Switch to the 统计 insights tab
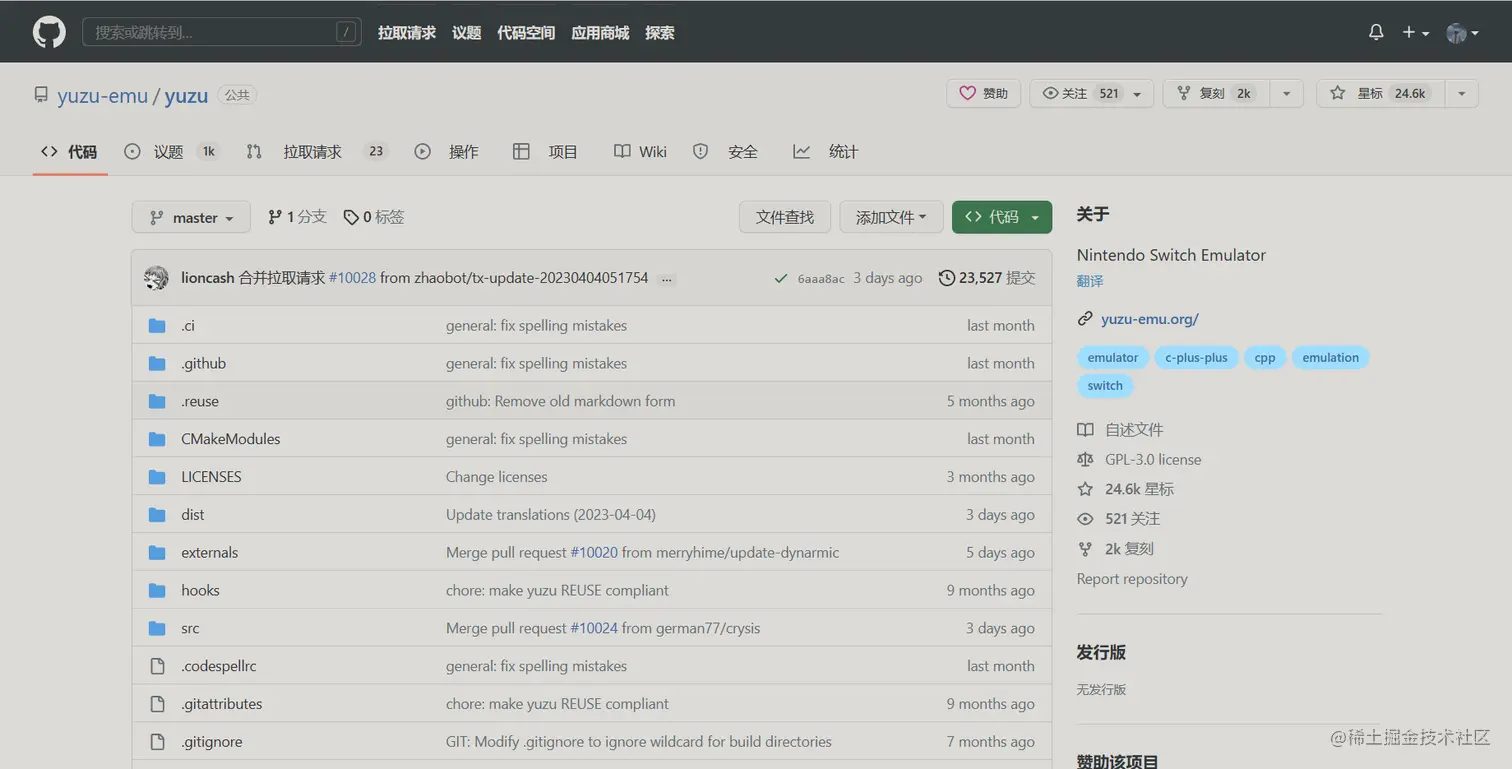1512x769 pixels. tap(826, 151)
